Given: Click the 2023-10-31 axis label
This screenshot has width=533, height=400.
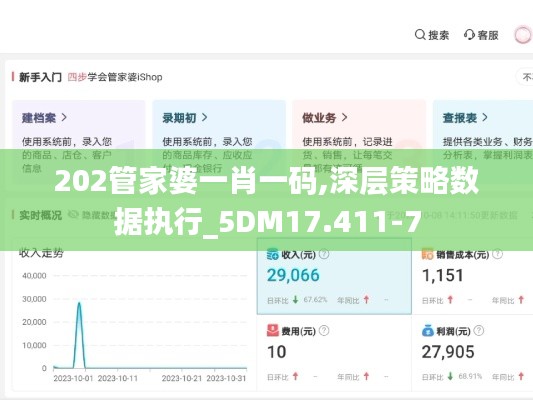Looking at the screenshot, I should point(226,378).
